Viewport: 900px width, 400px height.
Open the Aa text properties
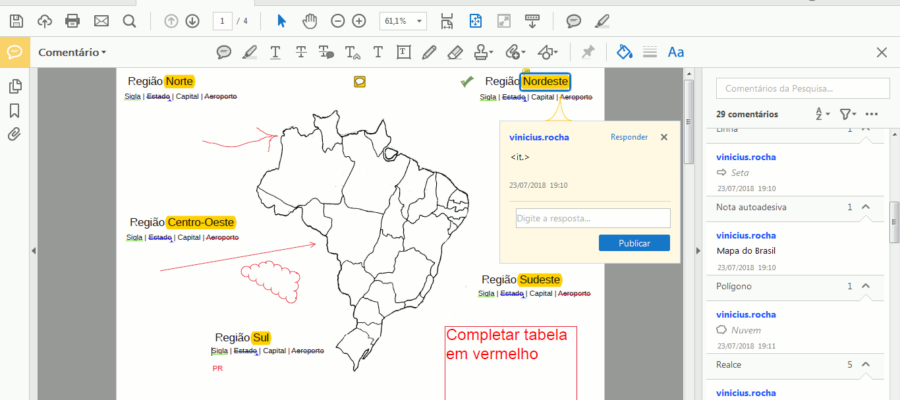pos(676,52)
